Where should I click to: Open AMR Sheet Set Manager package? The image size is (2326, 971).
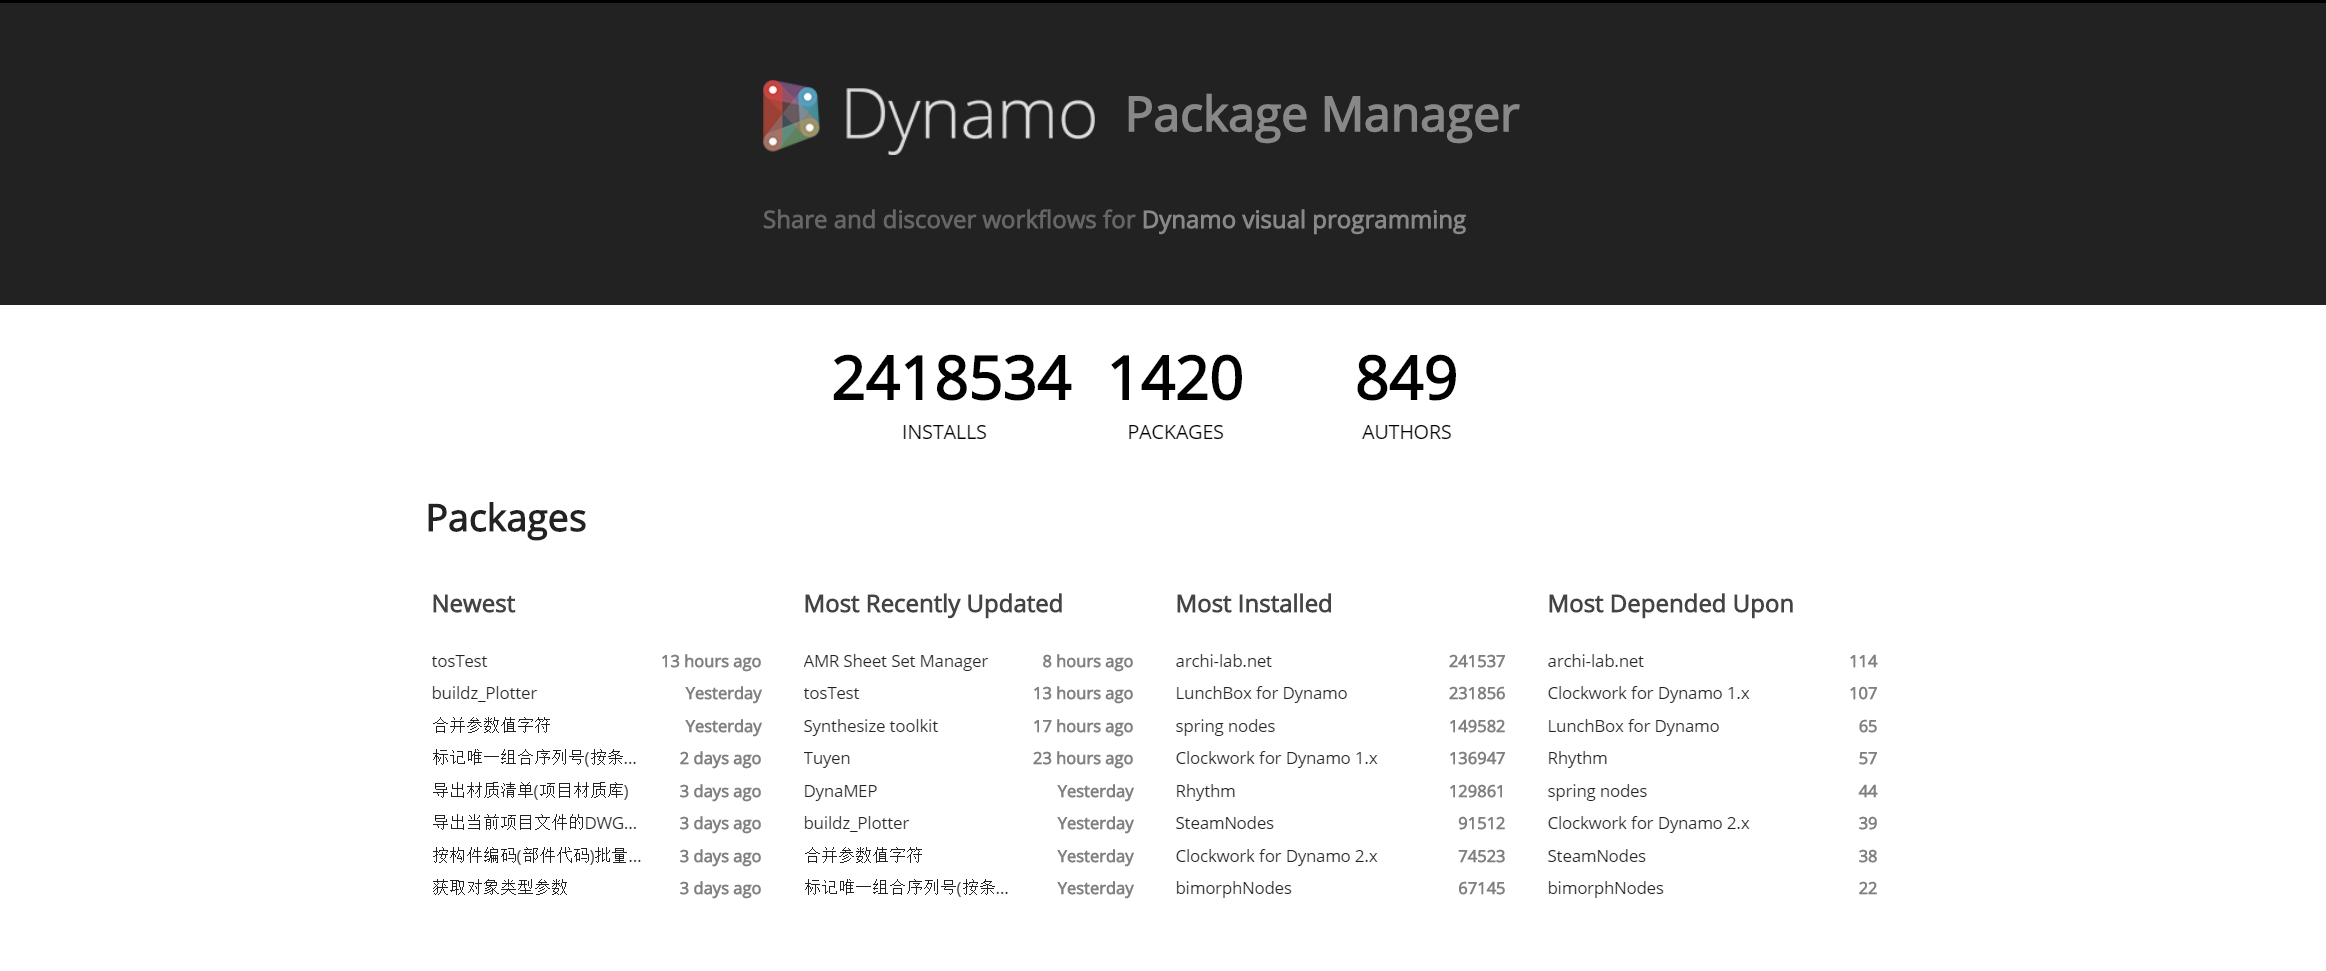tap(895, 661)
